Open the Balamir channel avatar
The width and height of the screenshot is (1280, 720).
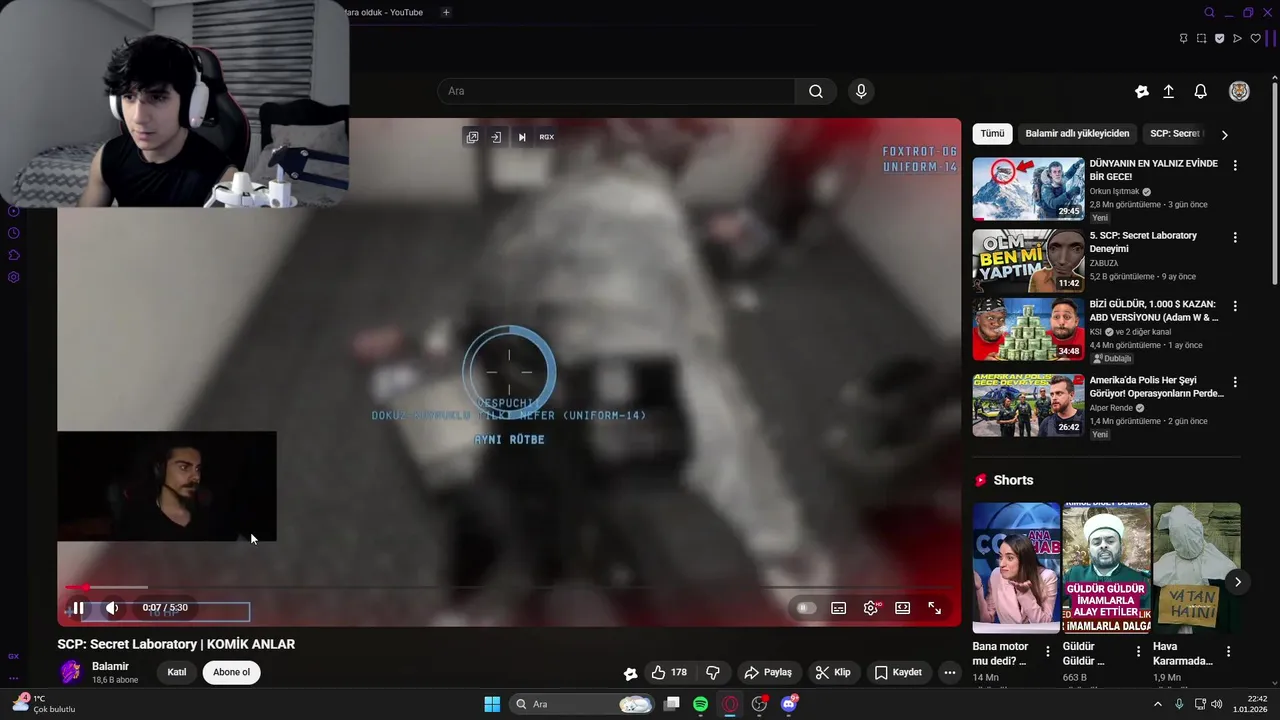click(71, 672)
